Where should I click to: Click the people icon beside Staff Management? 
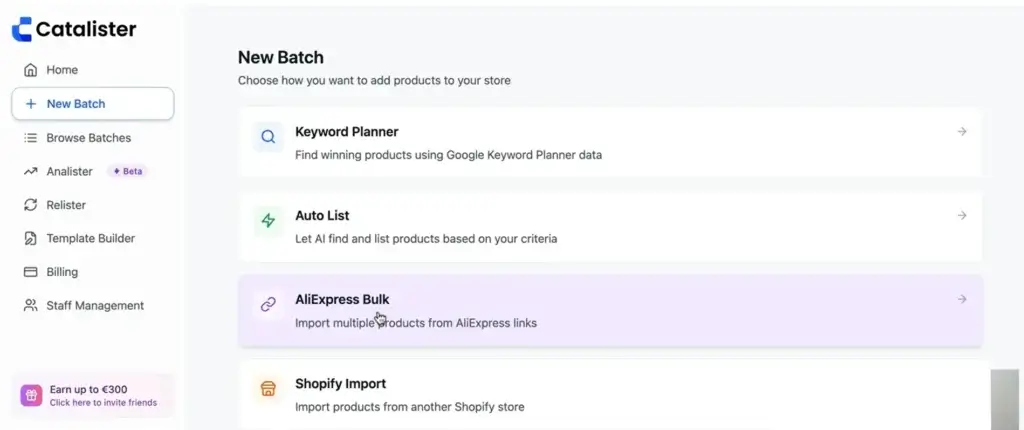[30, 305]
